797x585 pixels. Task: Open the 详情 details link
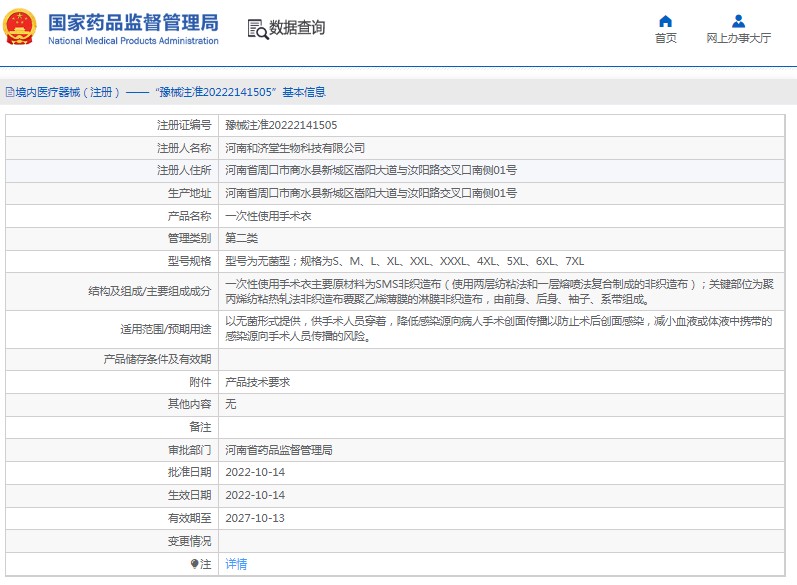236,564
